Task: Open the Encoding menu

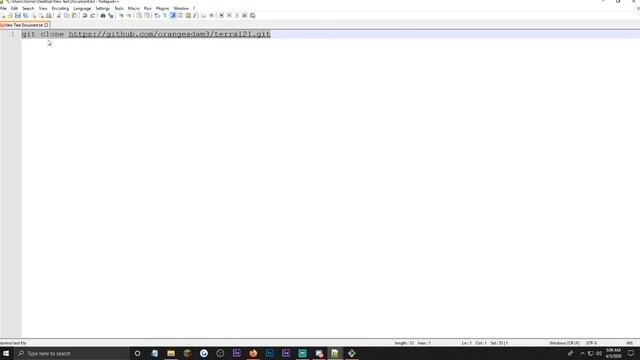Action: coord(60,8)
